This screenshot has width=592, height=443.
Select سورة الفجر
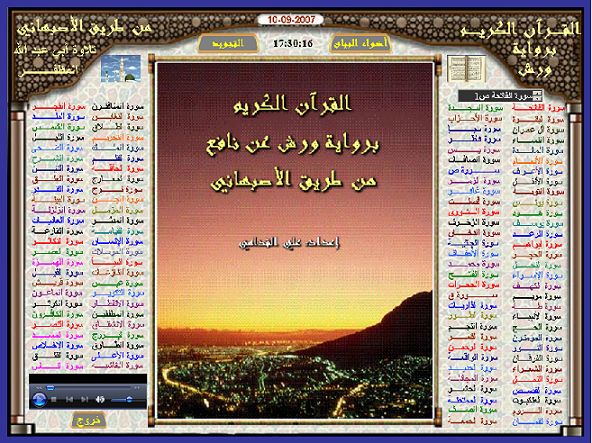coord(58,107)
